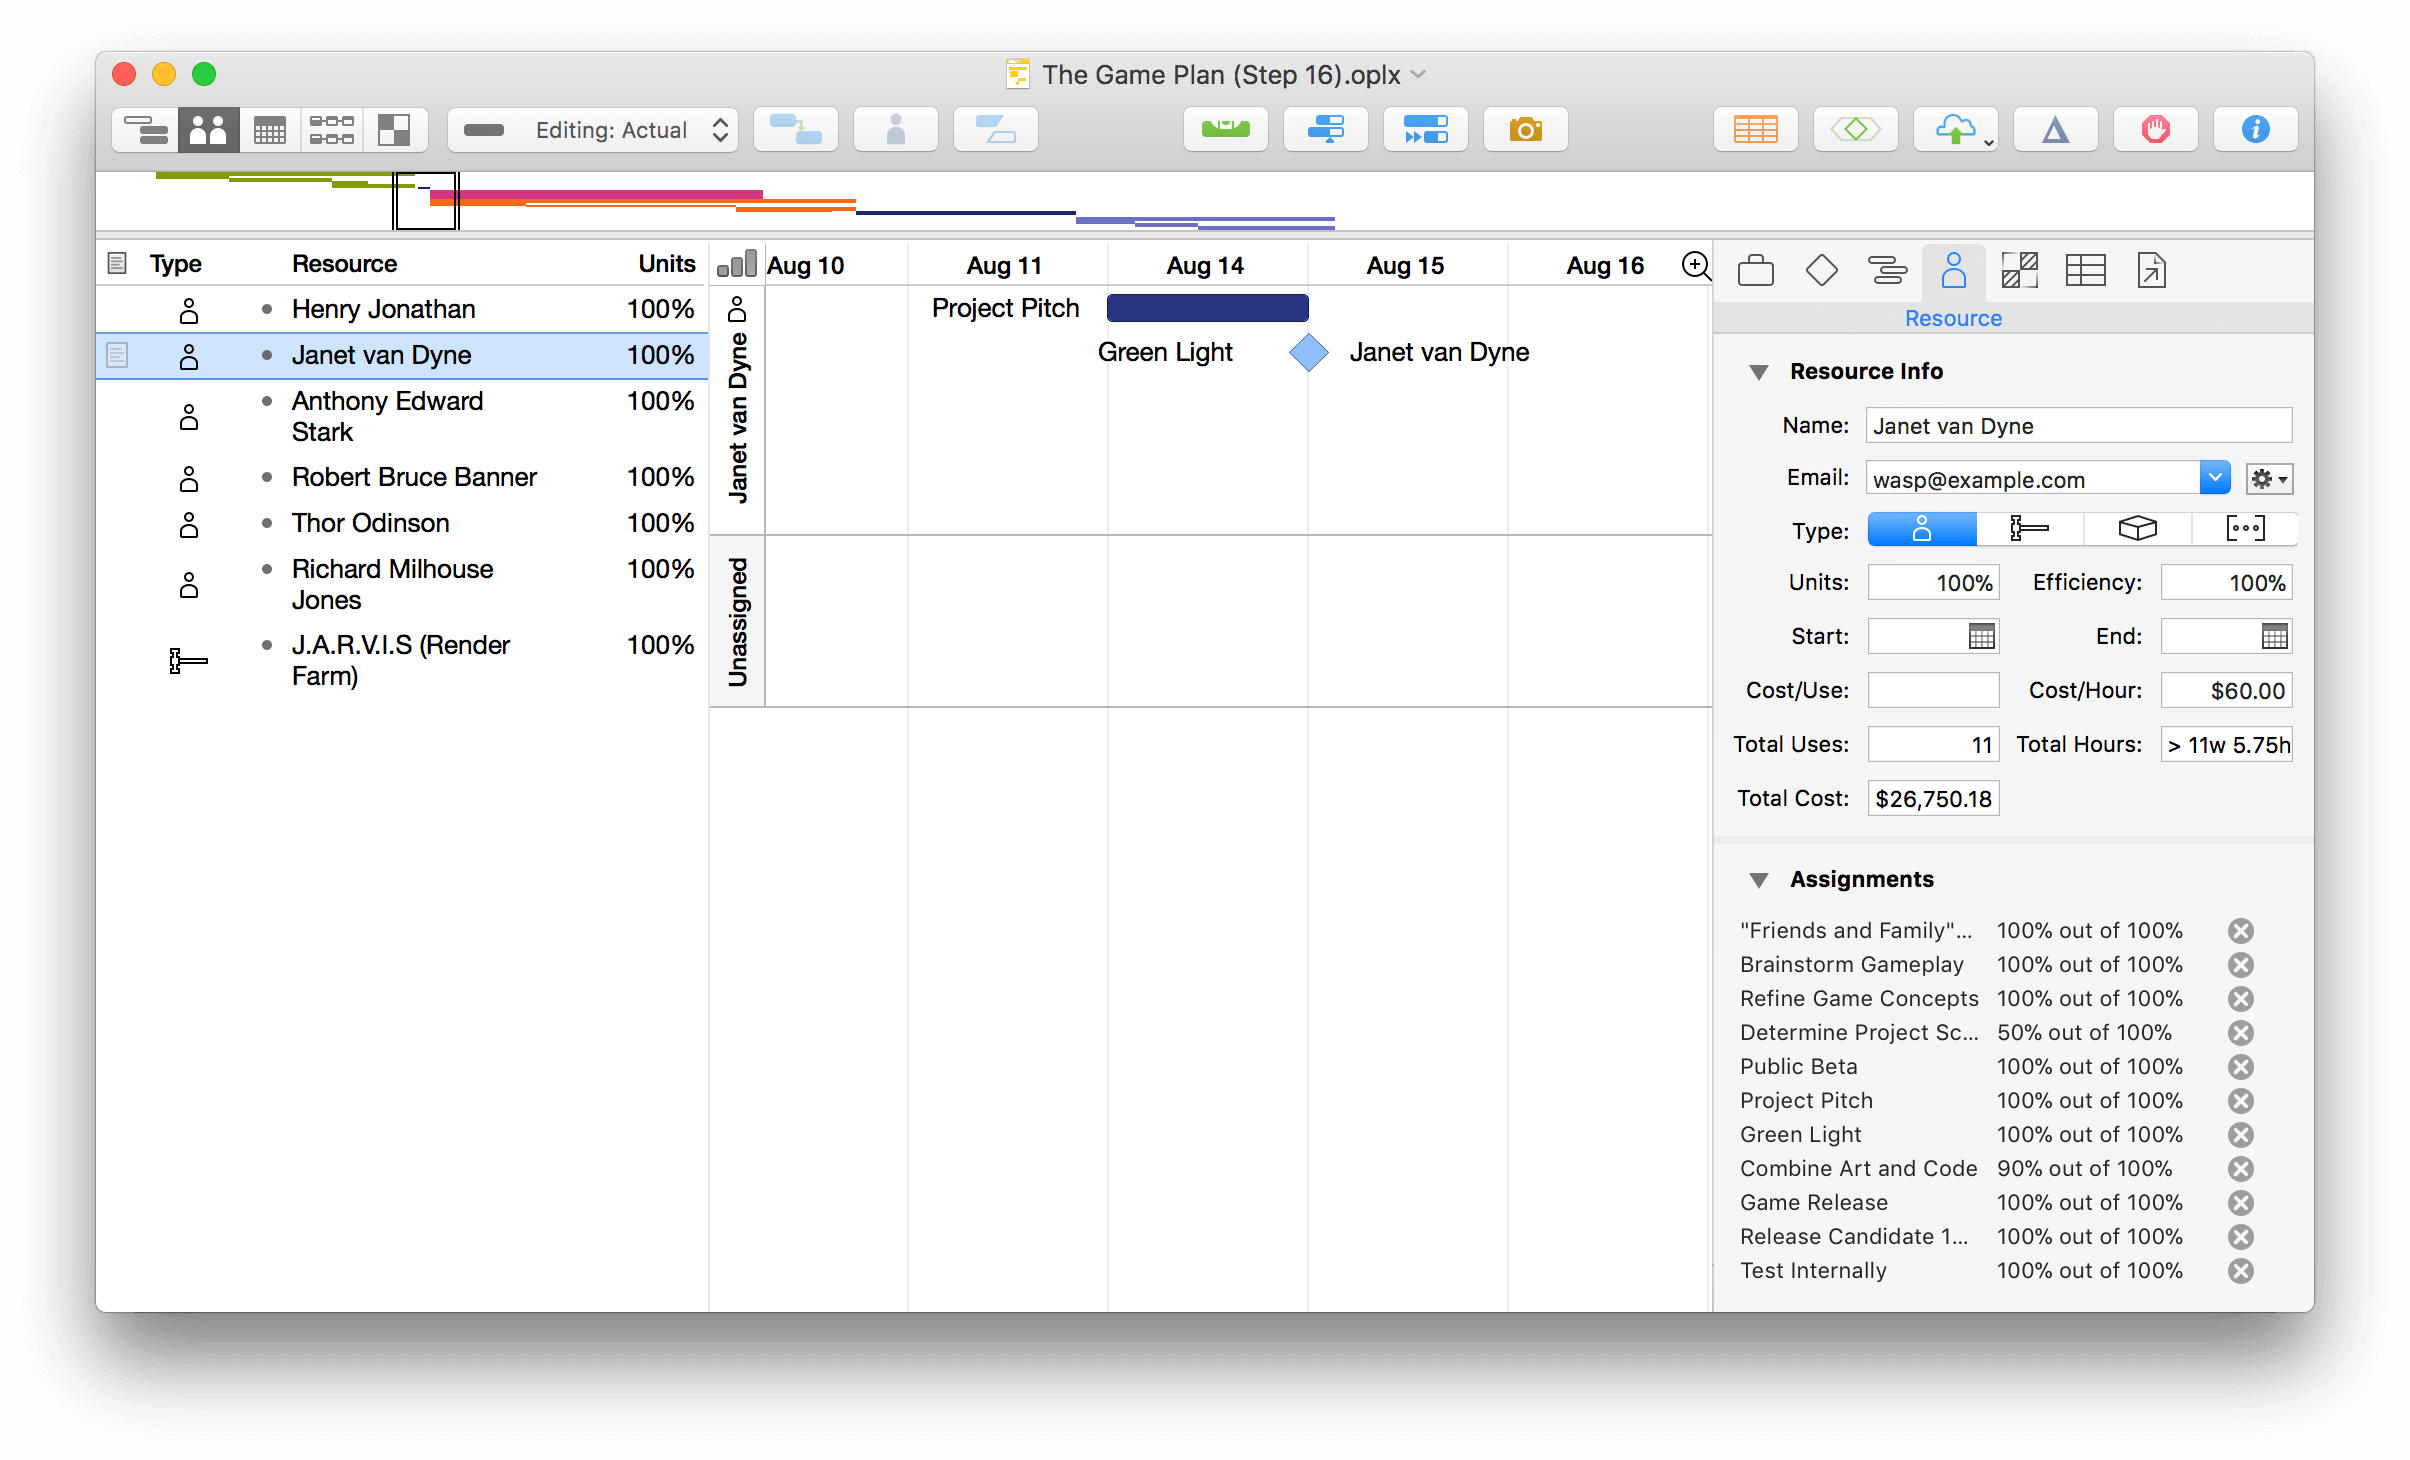
Task: Click the email field for Janet van Dyne
Action: point(2031,479)
